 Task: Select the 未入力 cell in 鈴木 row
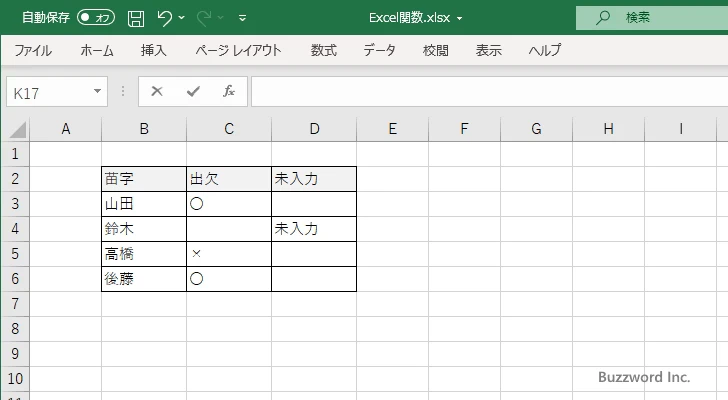point(314,229)
